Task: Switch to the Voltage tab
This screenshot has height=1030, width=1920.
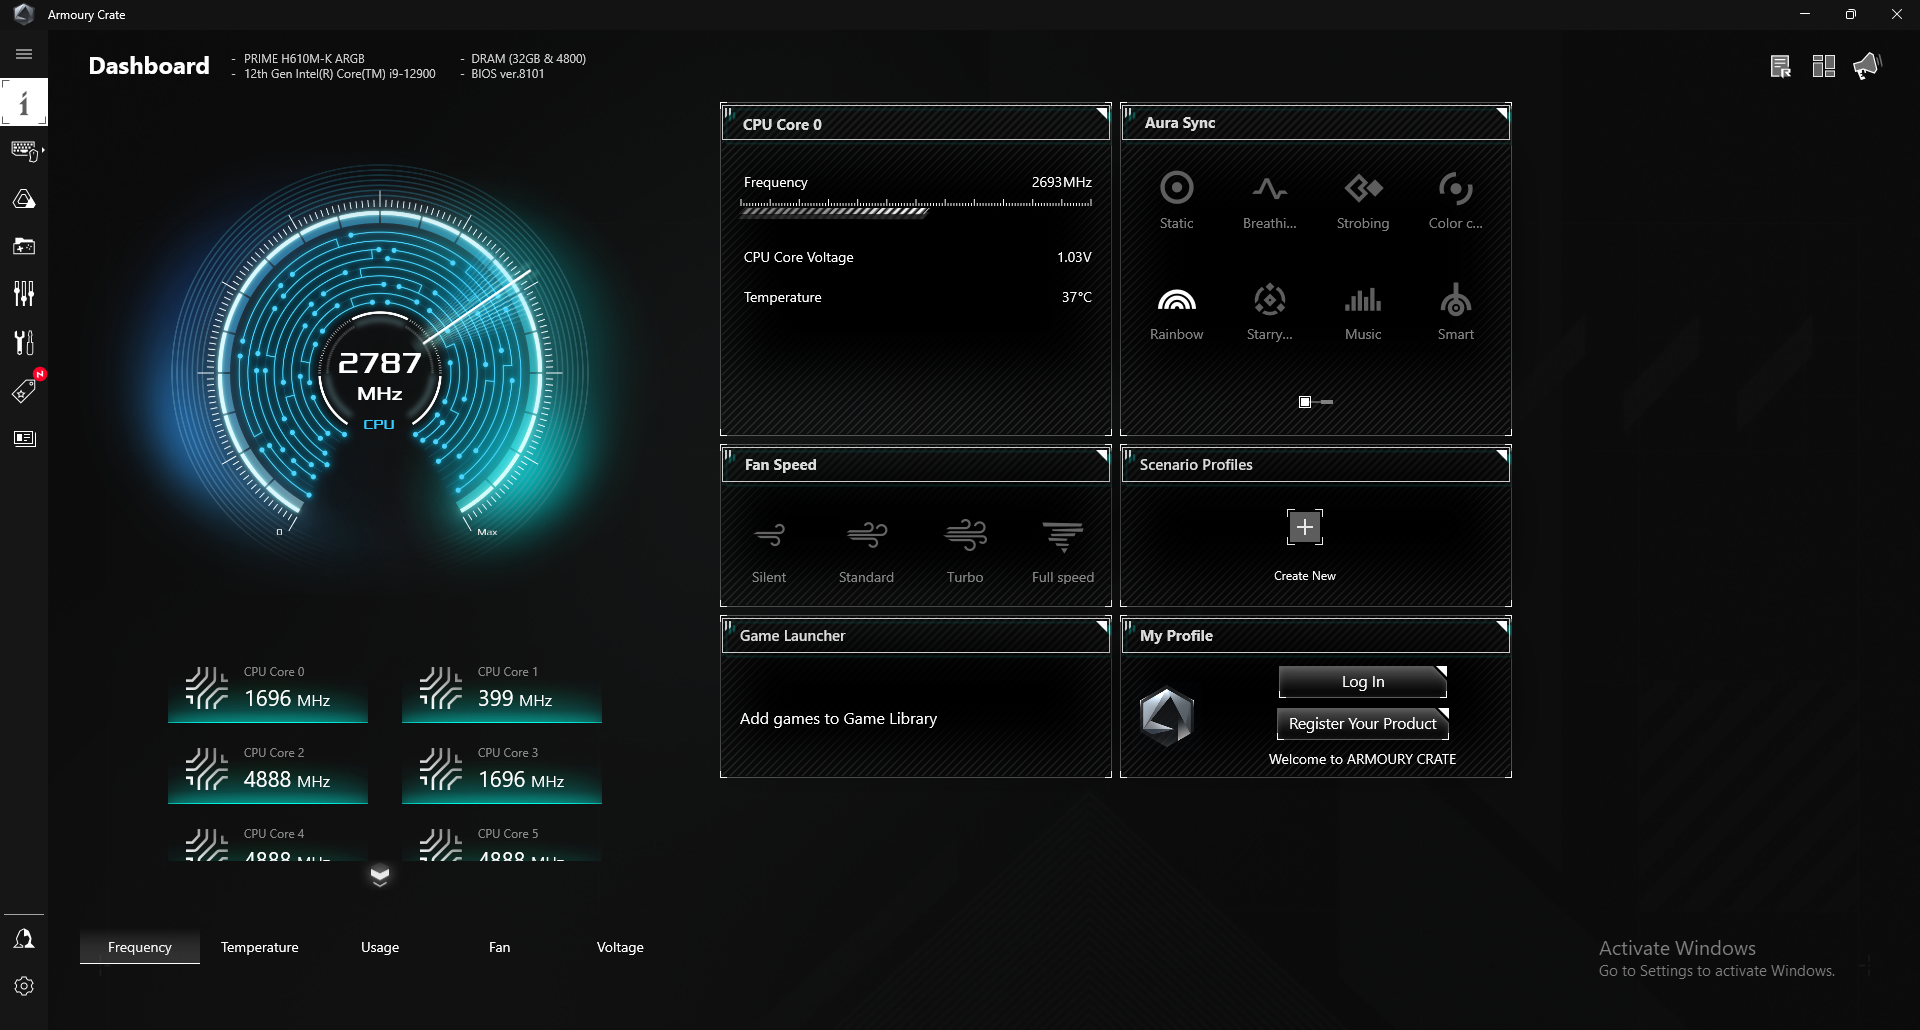Action: [x=620, y=947]
